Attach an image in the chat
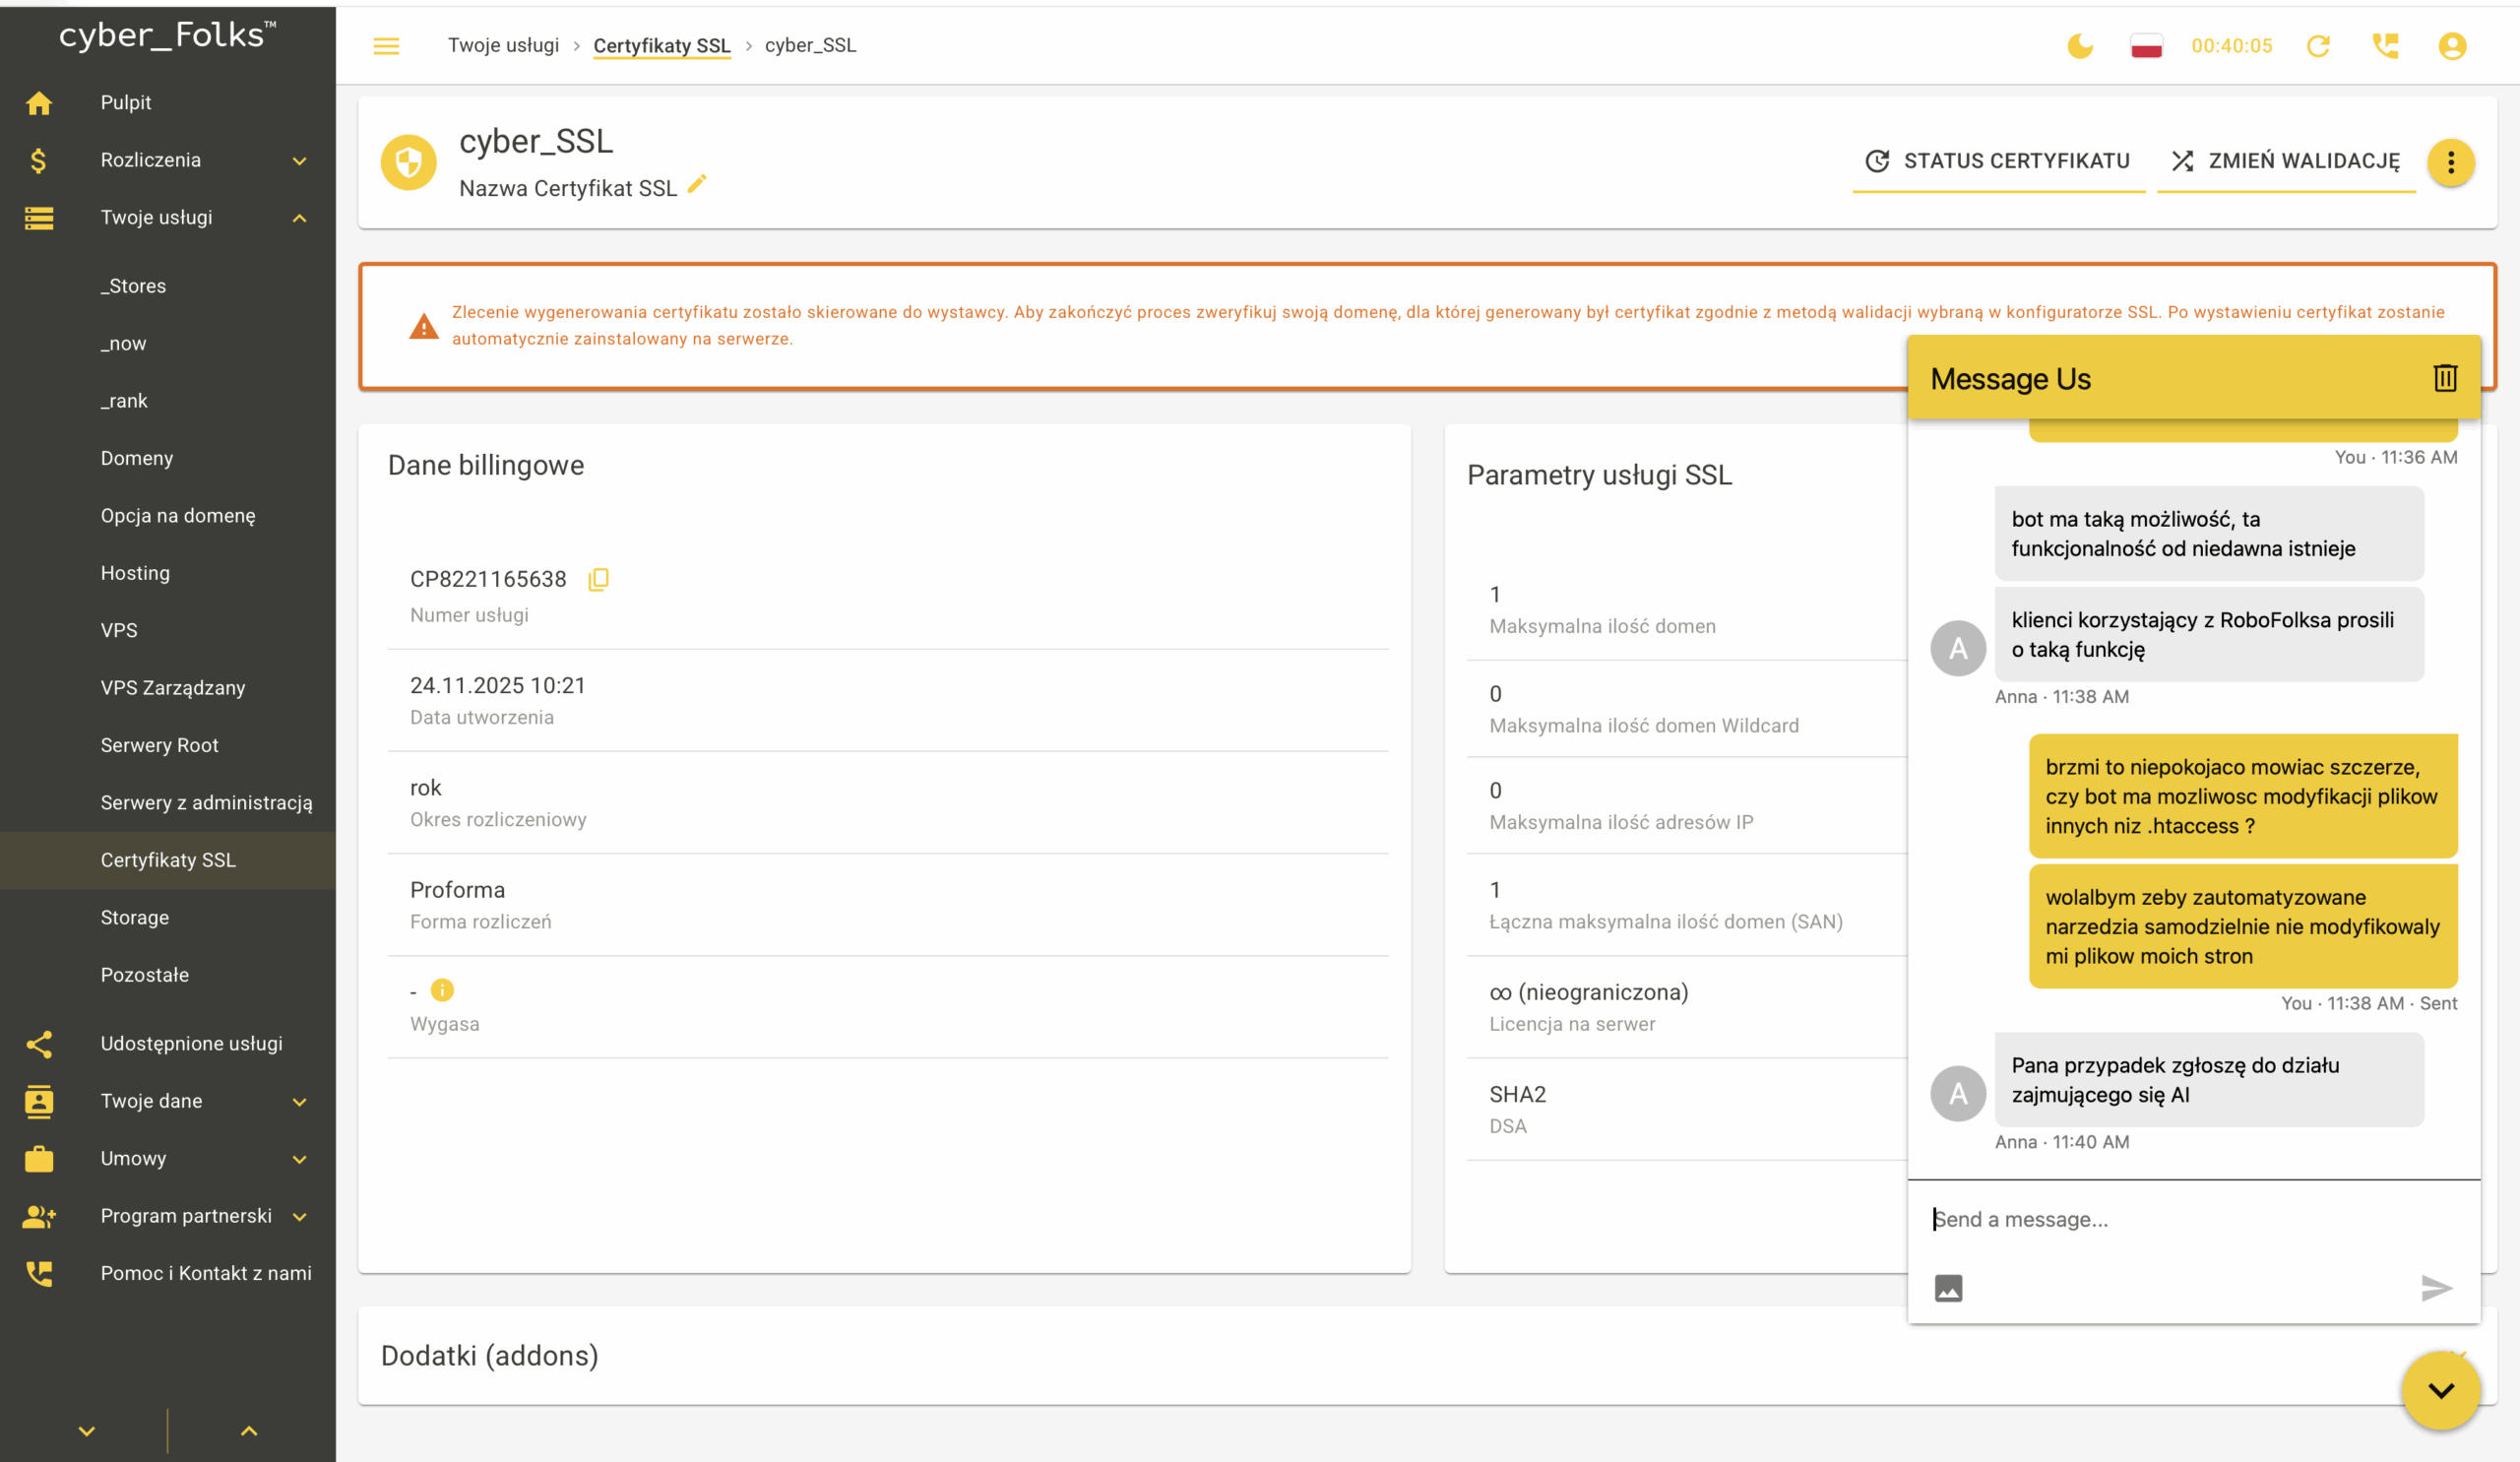 click(1948, 1288)
